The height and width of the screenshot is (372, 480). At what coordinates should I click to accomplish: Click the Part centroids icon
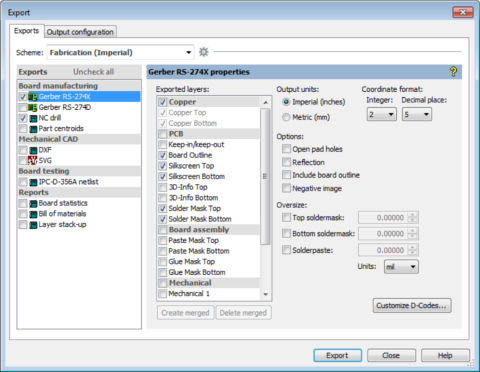click(x=33, y=129)
